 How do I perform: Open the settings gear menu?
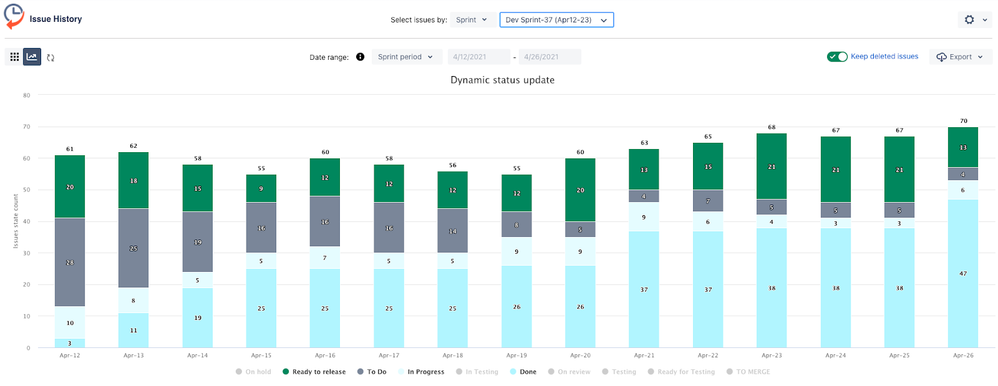974,20
